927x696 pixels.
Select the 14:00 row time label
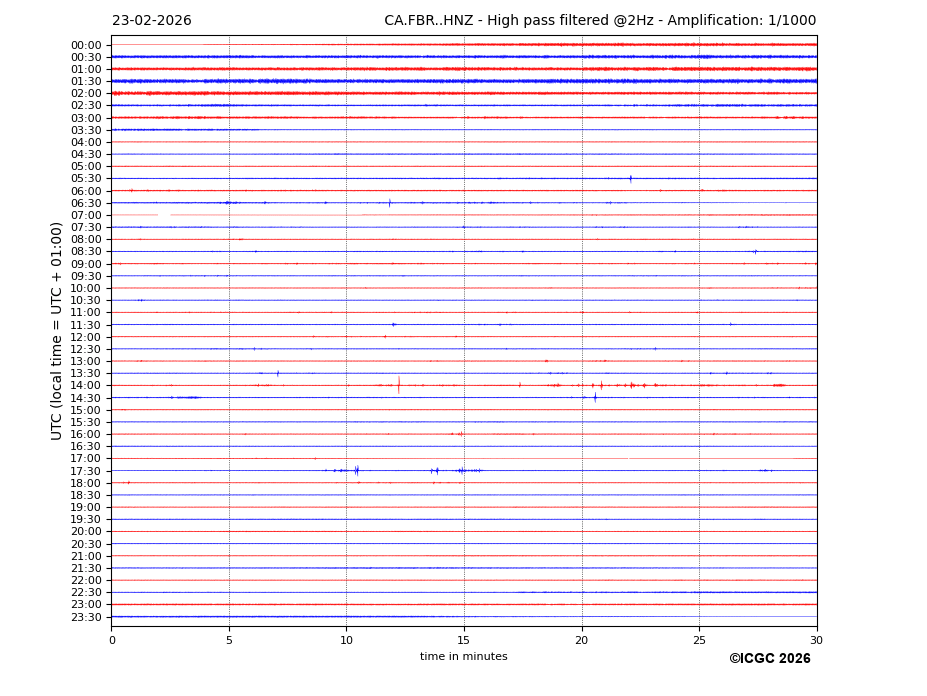point(85,386)
